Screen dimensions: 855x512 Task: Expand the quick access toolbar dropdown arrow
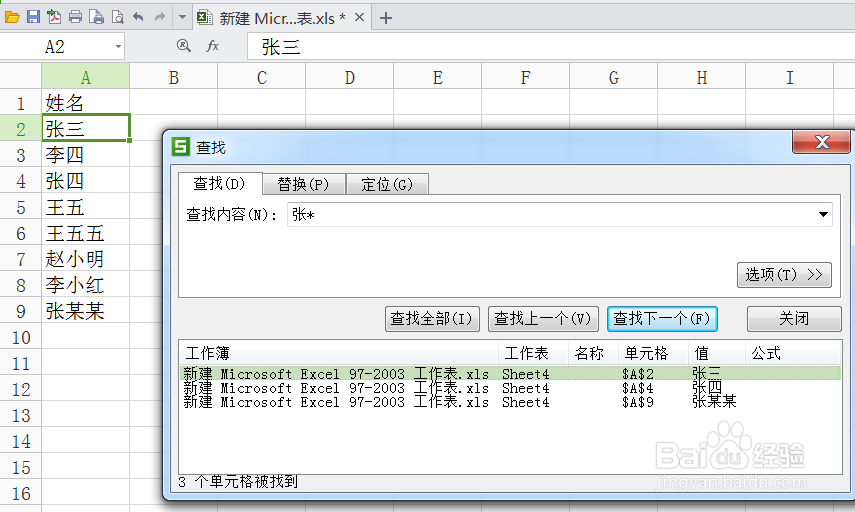tap(182, 17)
